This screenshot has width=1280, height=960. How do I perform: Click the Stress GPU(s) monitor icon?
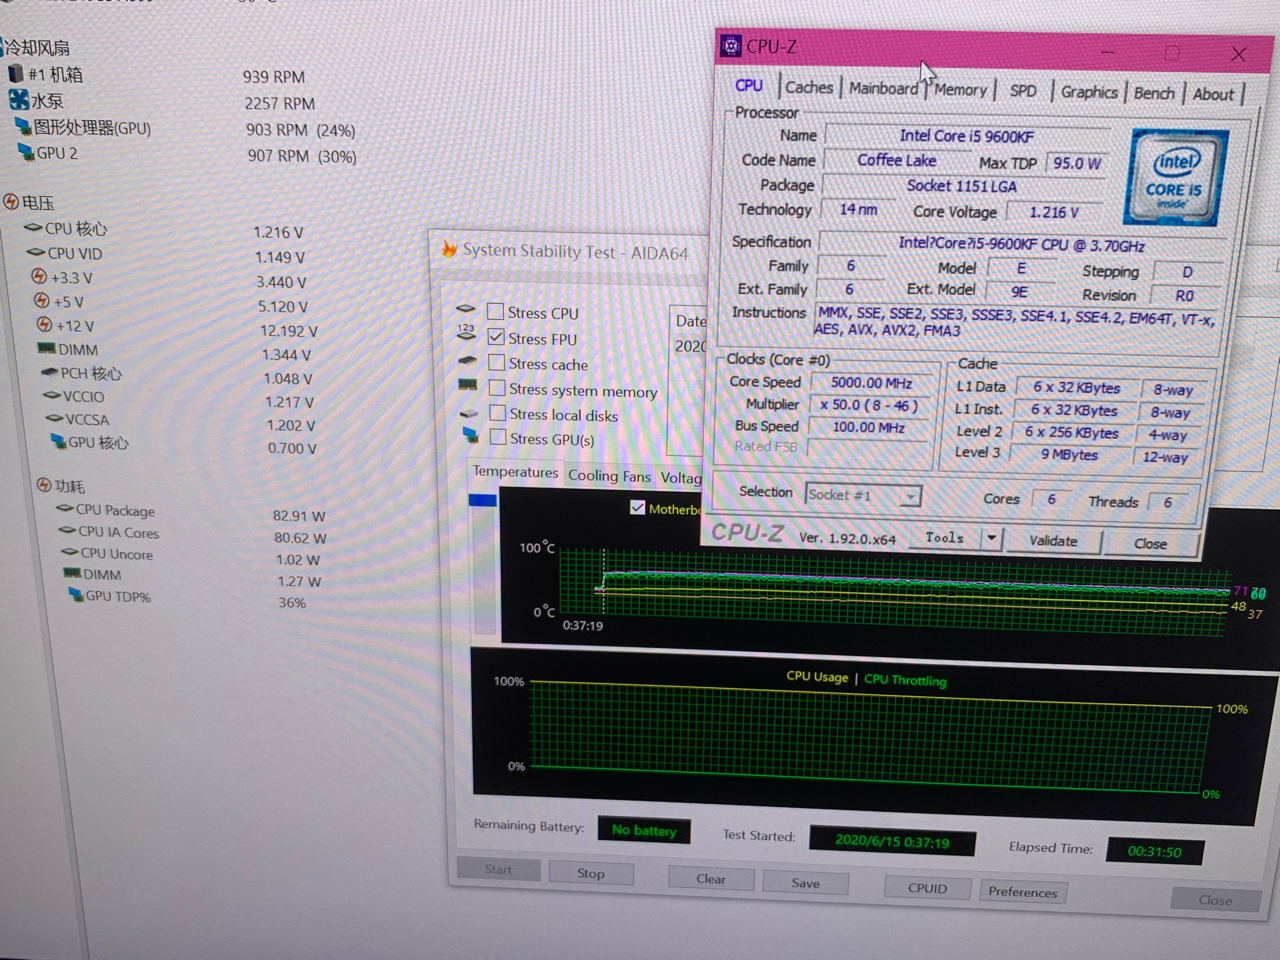point(469,436)
